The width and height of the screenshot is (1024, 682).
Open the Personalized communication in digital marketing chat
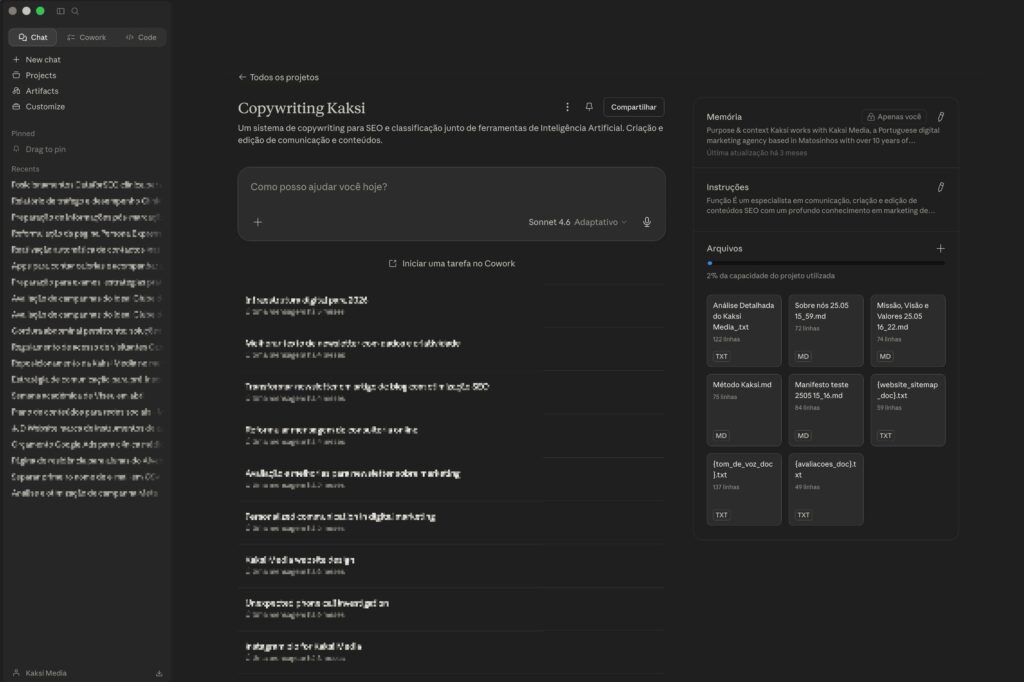tap(452, 521)
